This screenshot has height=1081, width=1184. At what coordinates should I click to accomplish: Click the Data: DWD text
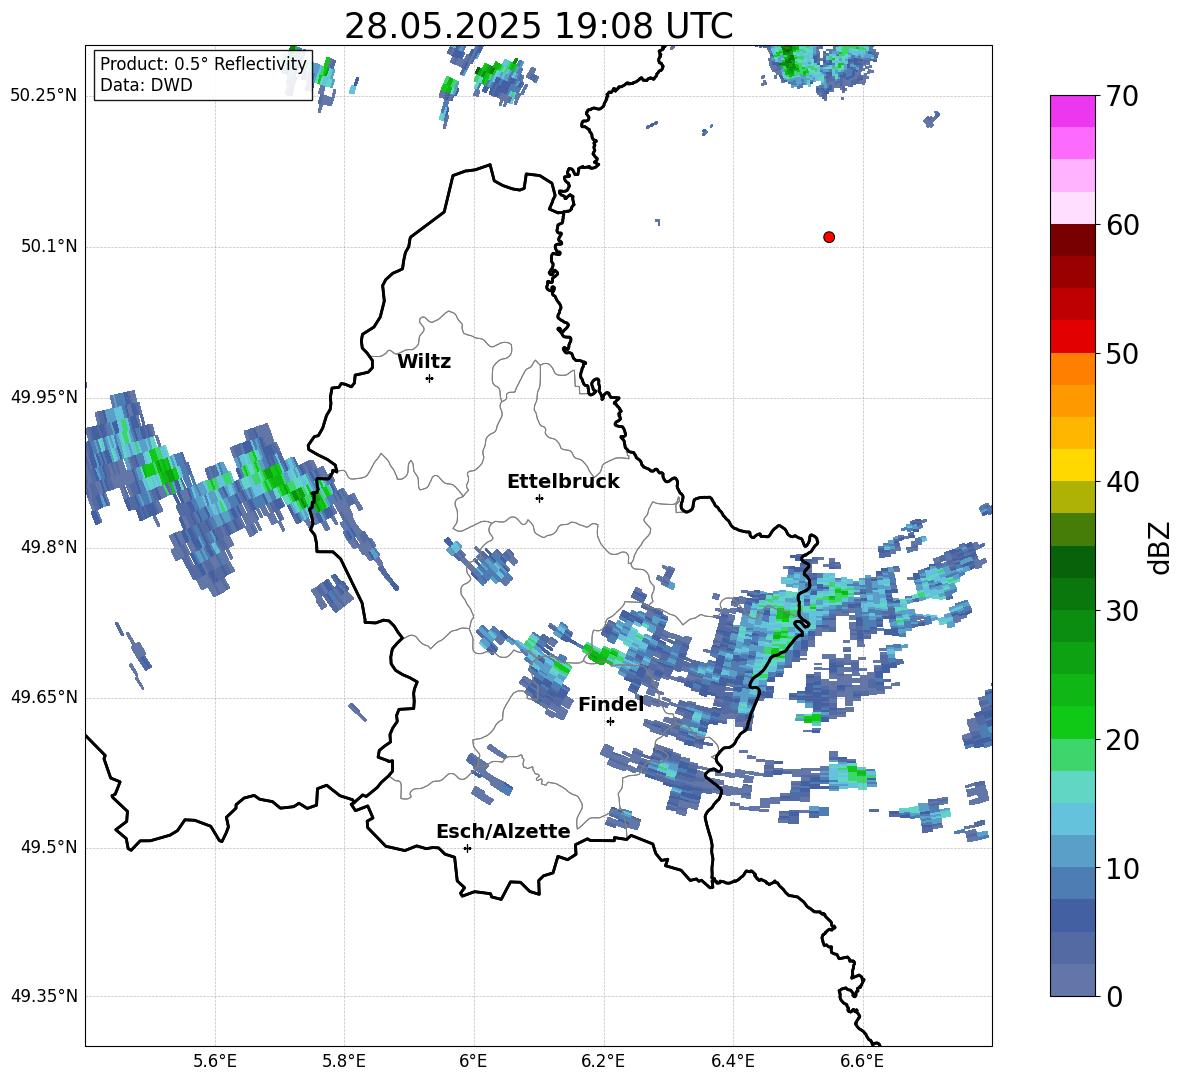click(x=146, y=85)
